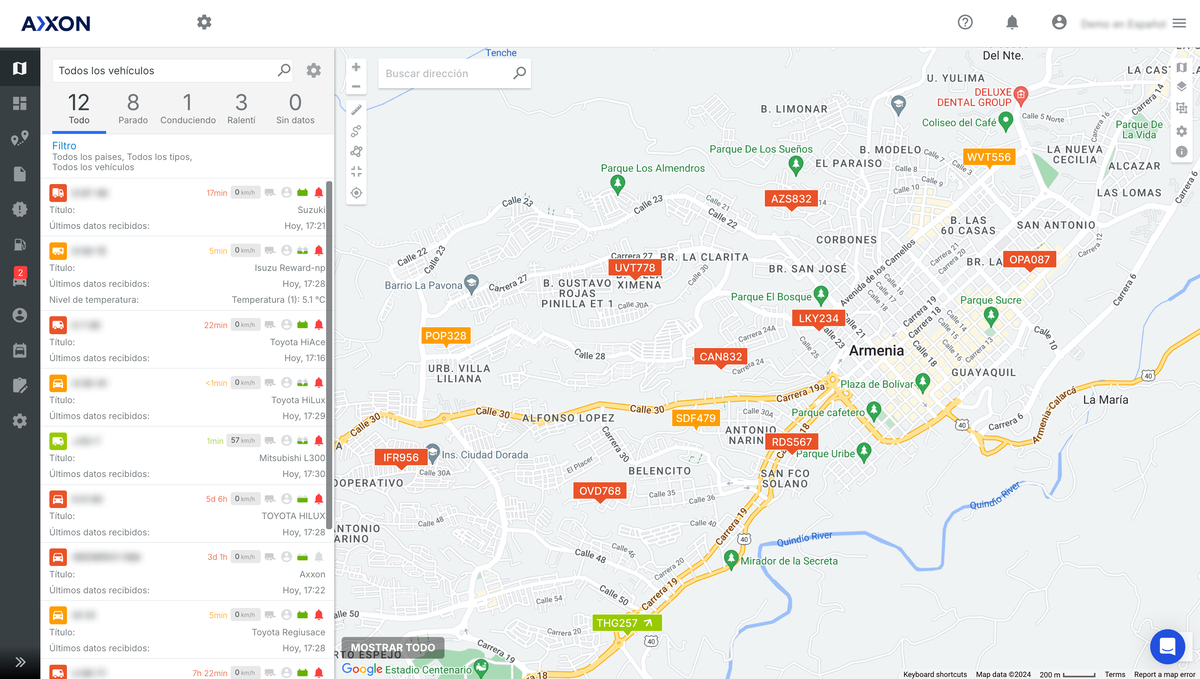
Task: Click the alarm bell on the Toyota HiAce row
Action: coord(319,324)
